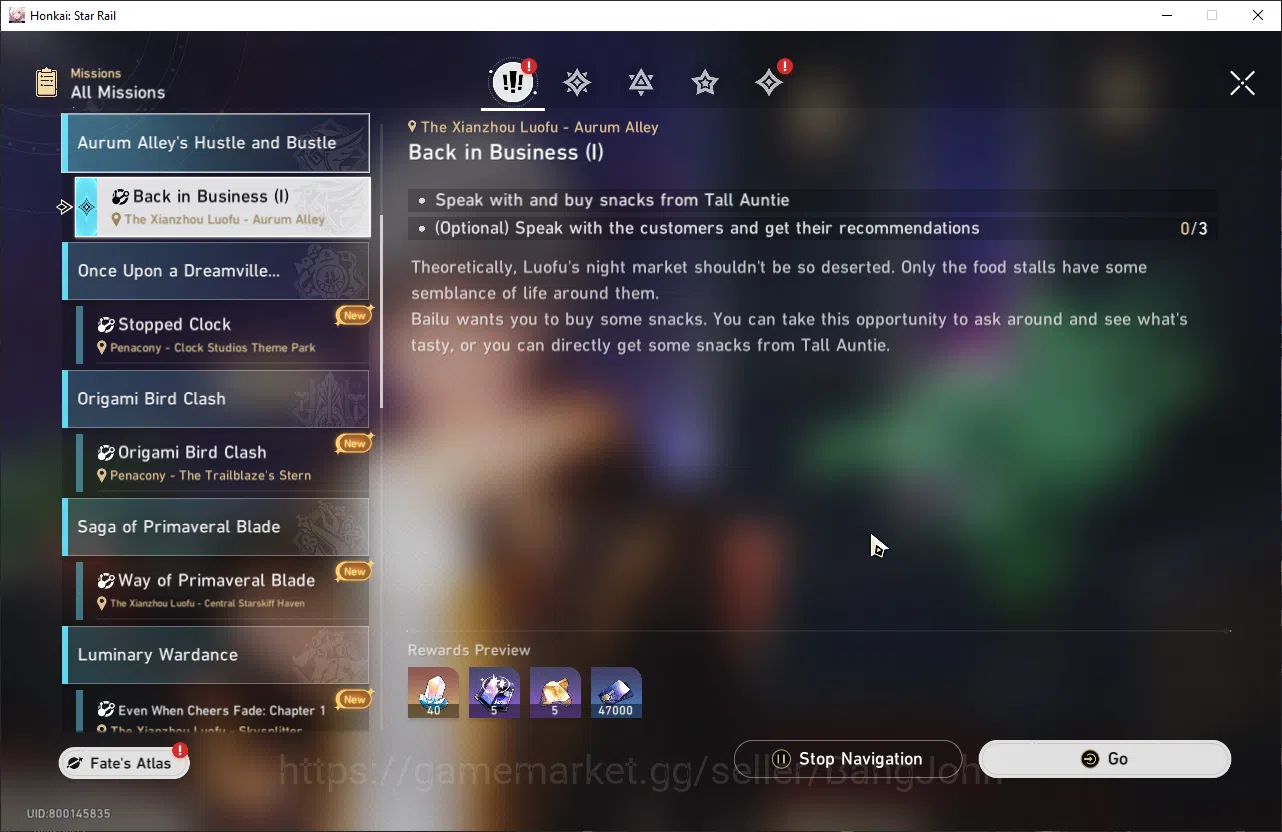
Task: Select the all missions exclamation tab
Action: coord(513,83)
